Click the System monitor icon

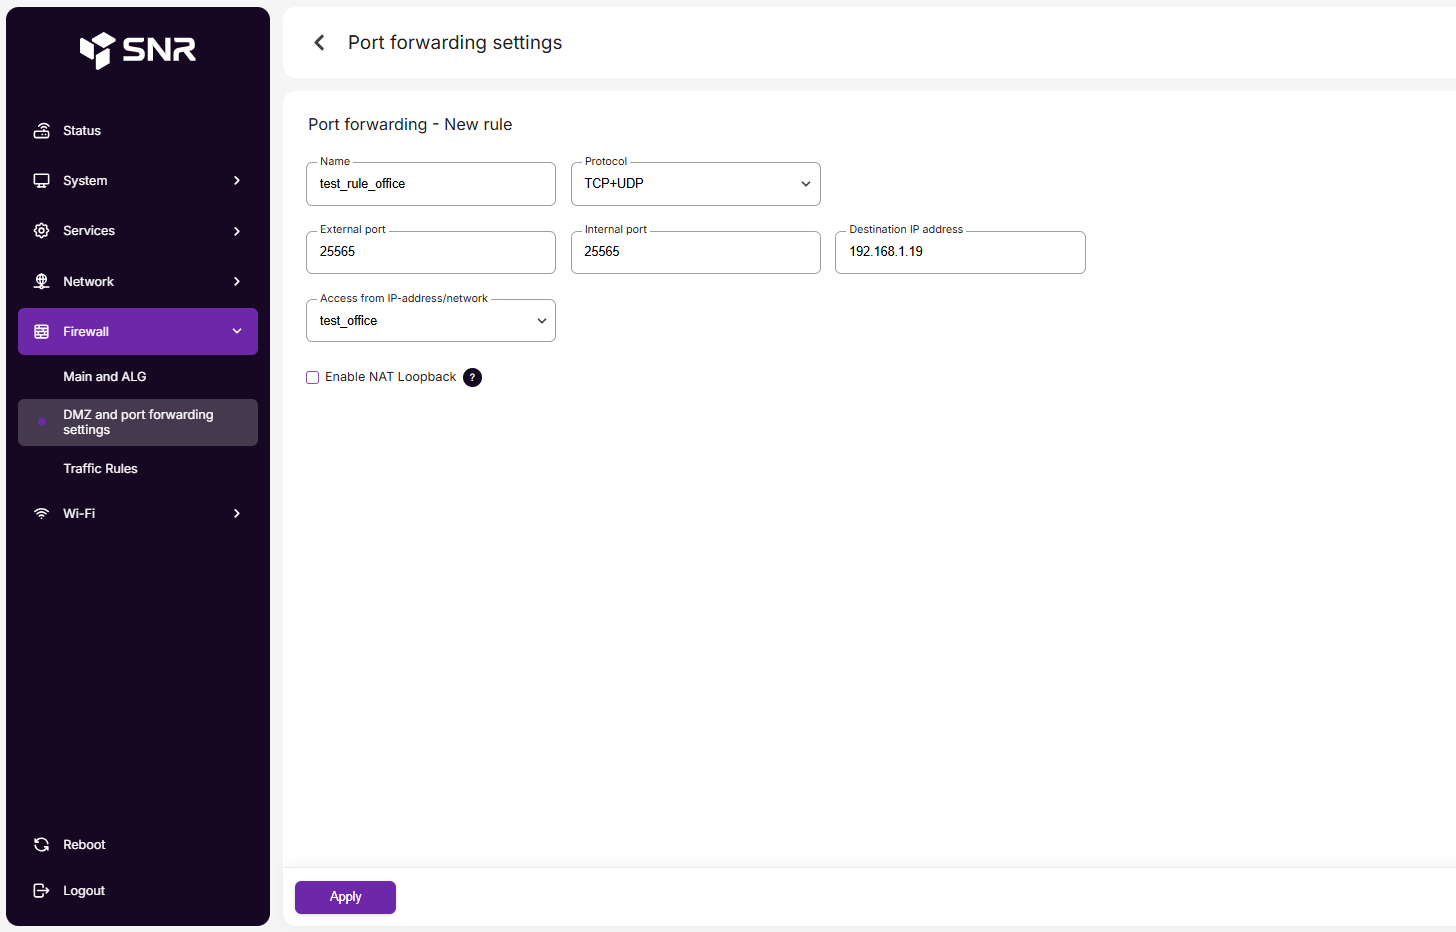(41, 181)
